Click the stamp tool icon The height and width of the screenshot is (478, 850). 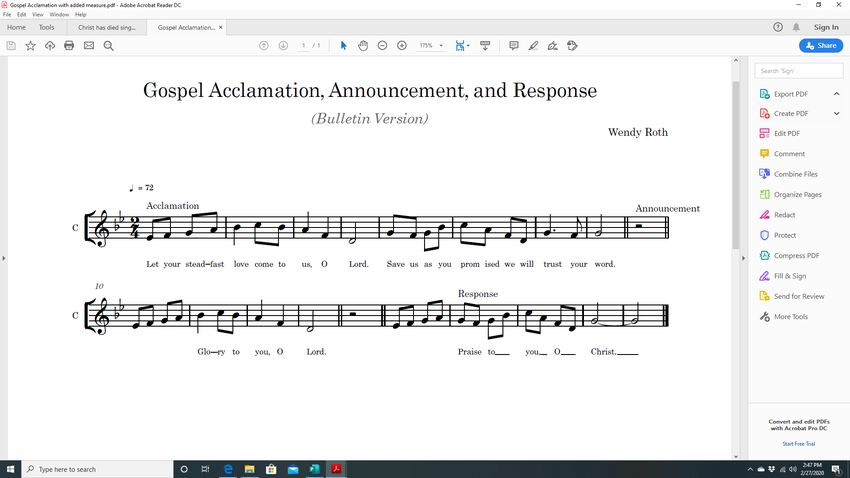point(572,46)
